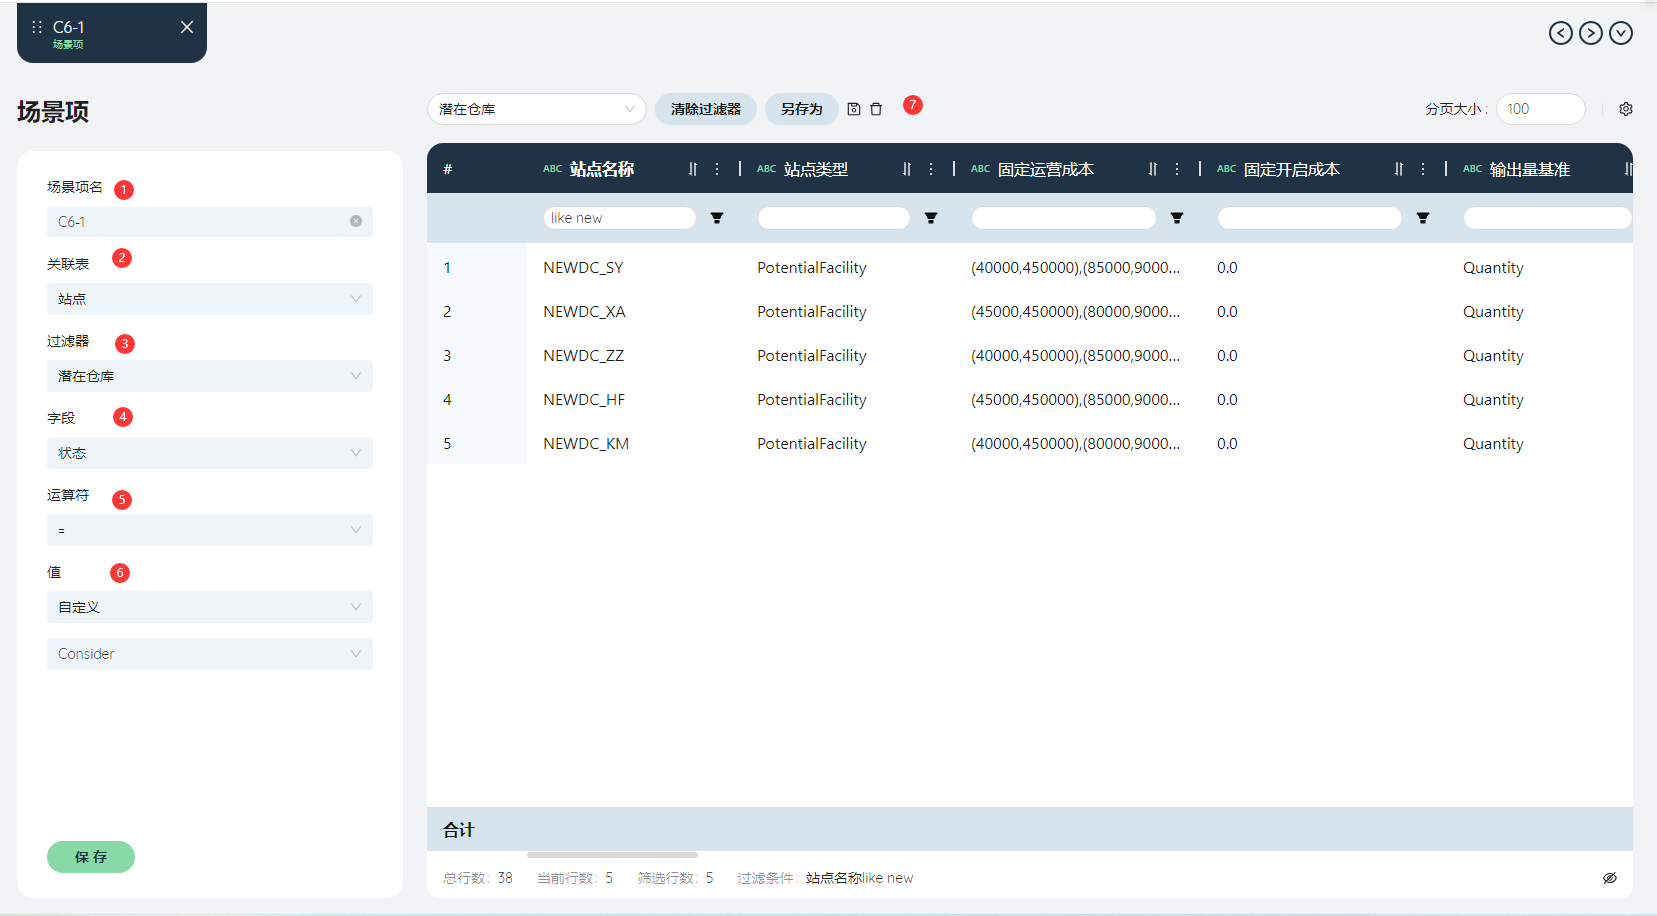Click the 站点类型 filter input box
Screen dimensions: 1657x916
click(x=834, y=218)
